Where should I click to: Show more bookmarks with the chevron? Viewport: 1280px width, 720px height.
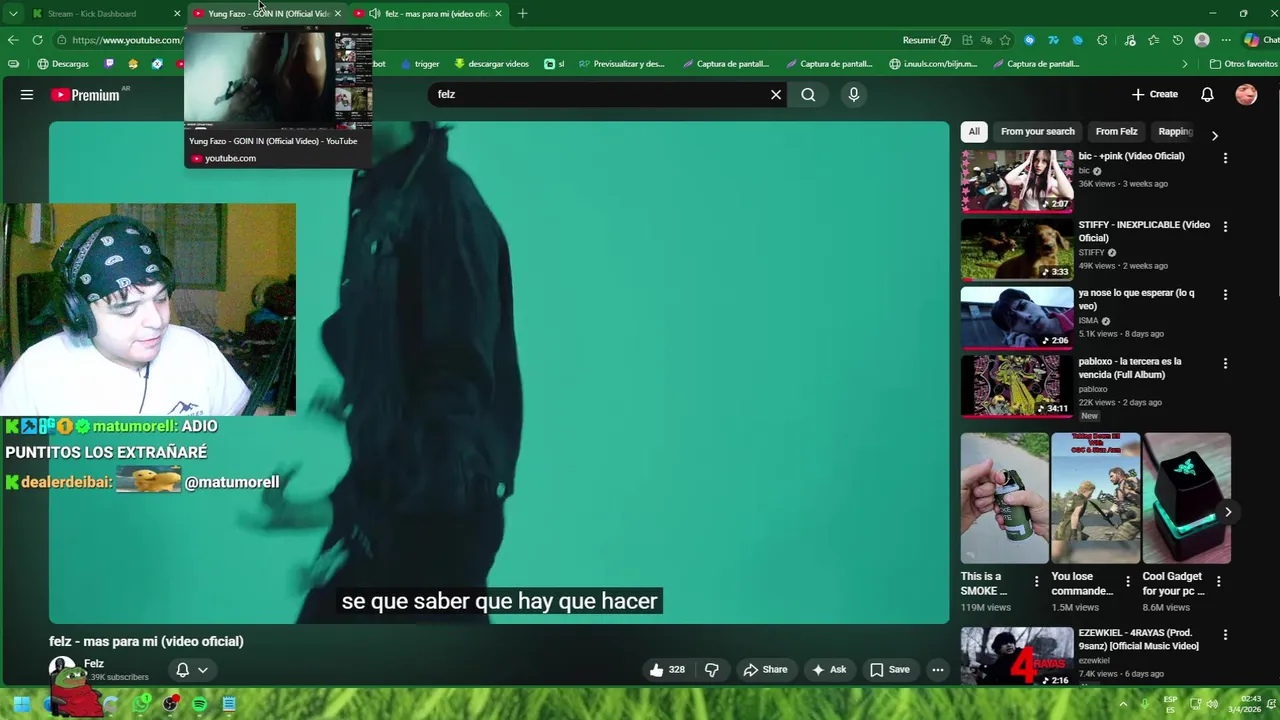click(x=1185, y=64)
